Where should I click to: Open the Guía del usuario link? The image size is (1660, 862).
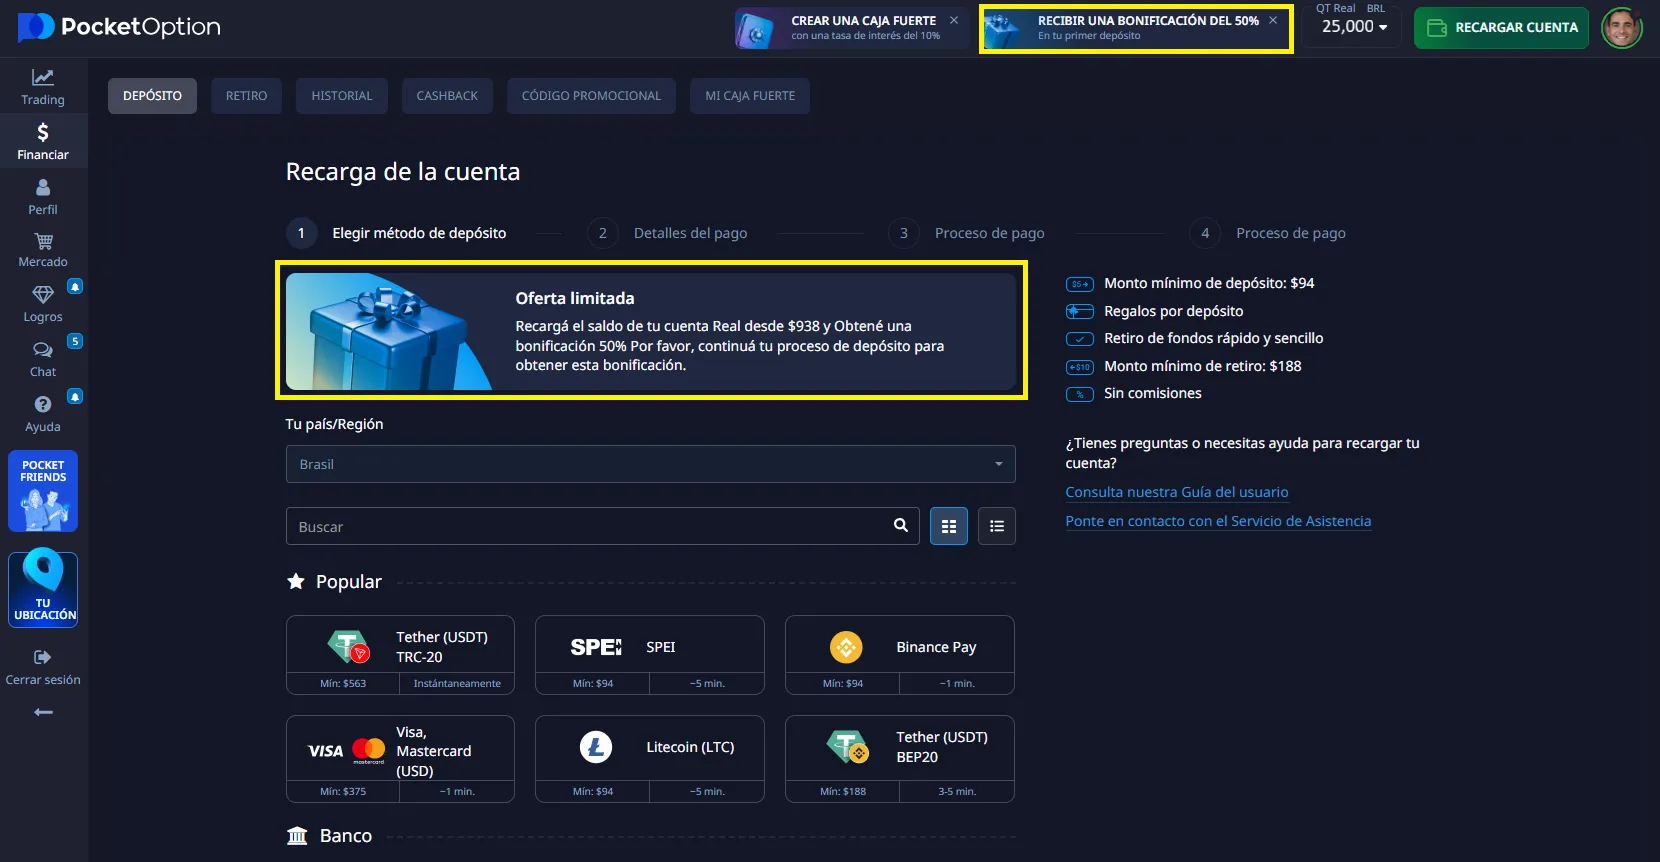(1176, 492)
